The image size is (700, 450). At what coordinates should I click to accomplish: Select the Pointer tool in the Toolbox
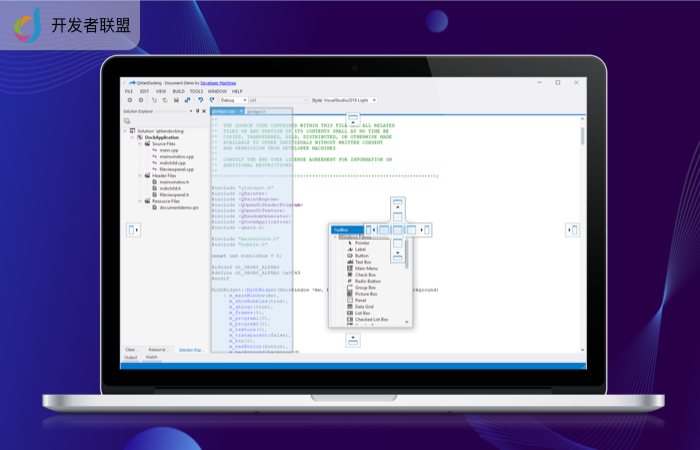click(x=361, y=243)
